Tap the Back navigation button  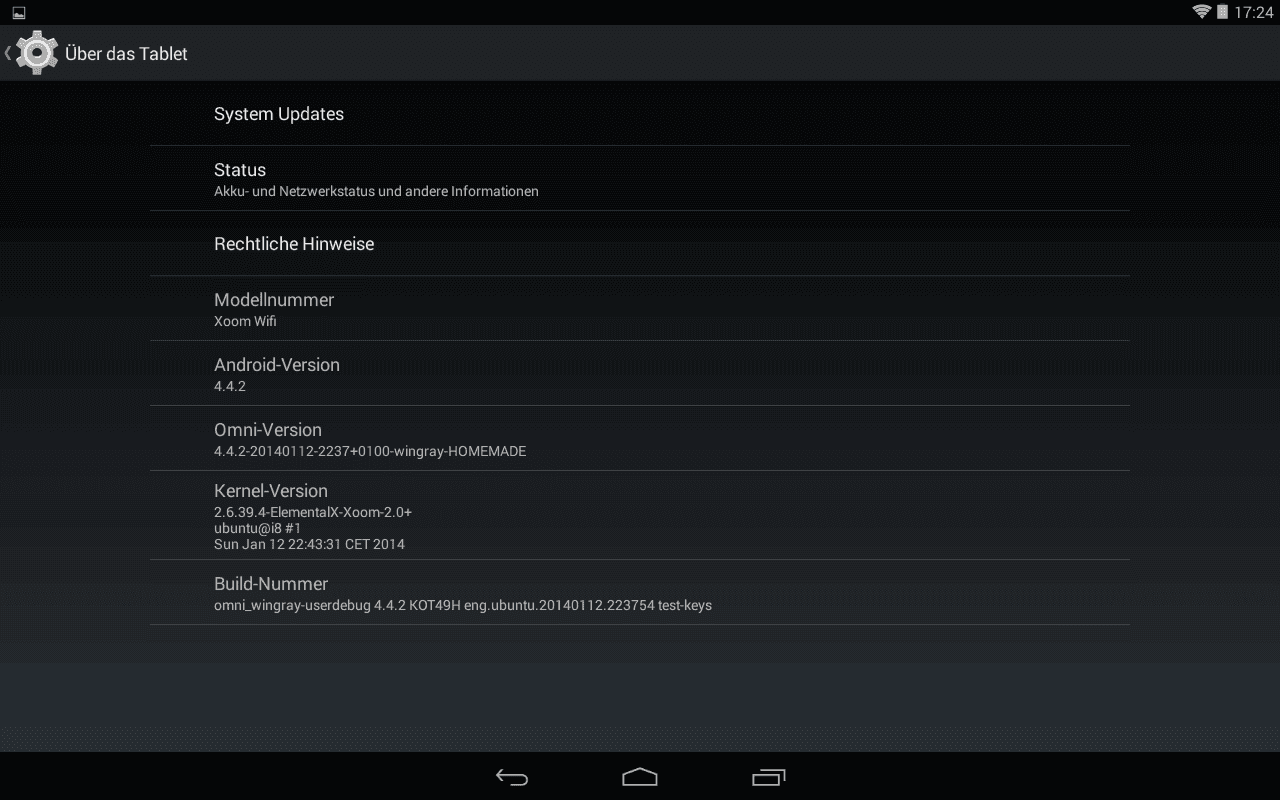point(512,777)
